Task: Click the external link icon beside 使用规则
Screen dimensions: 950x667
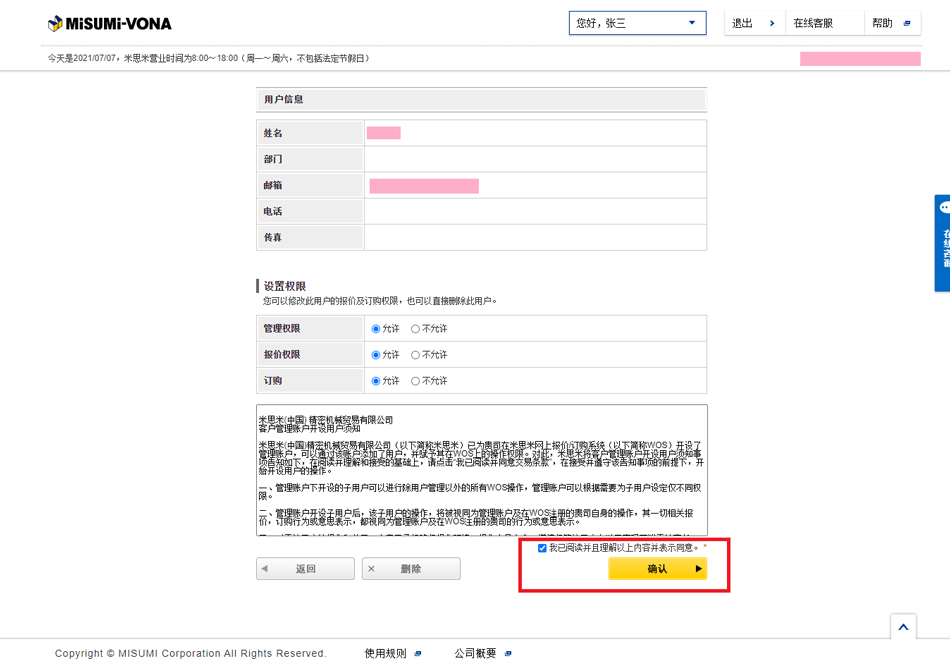Action: (418, 654)
